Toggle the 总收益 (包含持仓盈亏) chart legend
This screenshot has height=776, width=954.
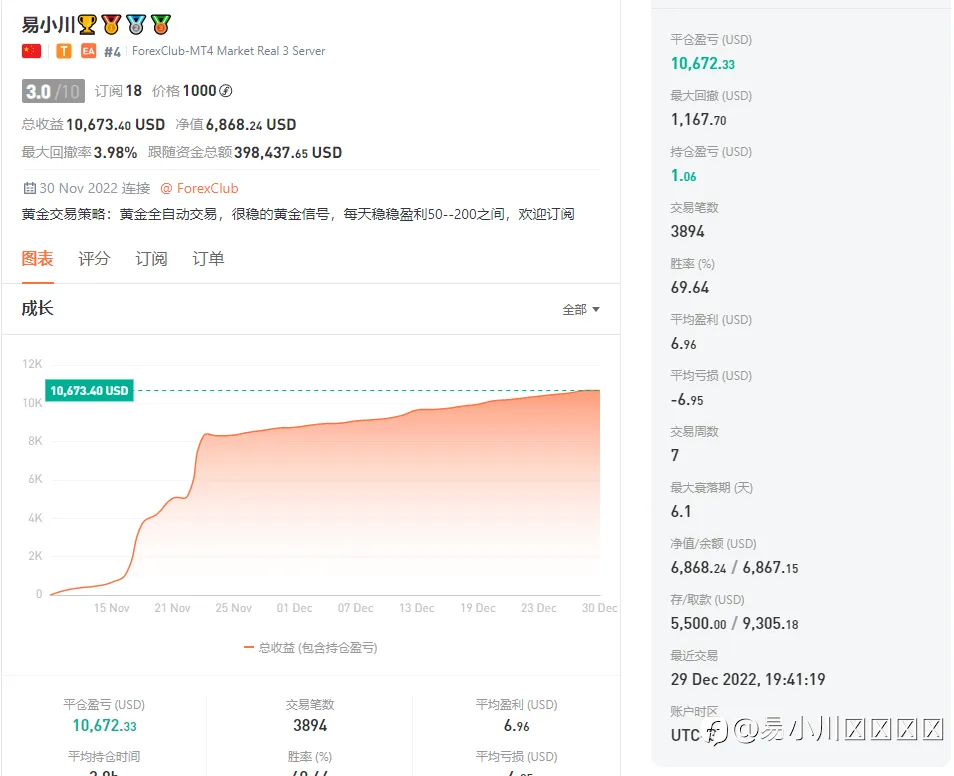tap(310, 648)
